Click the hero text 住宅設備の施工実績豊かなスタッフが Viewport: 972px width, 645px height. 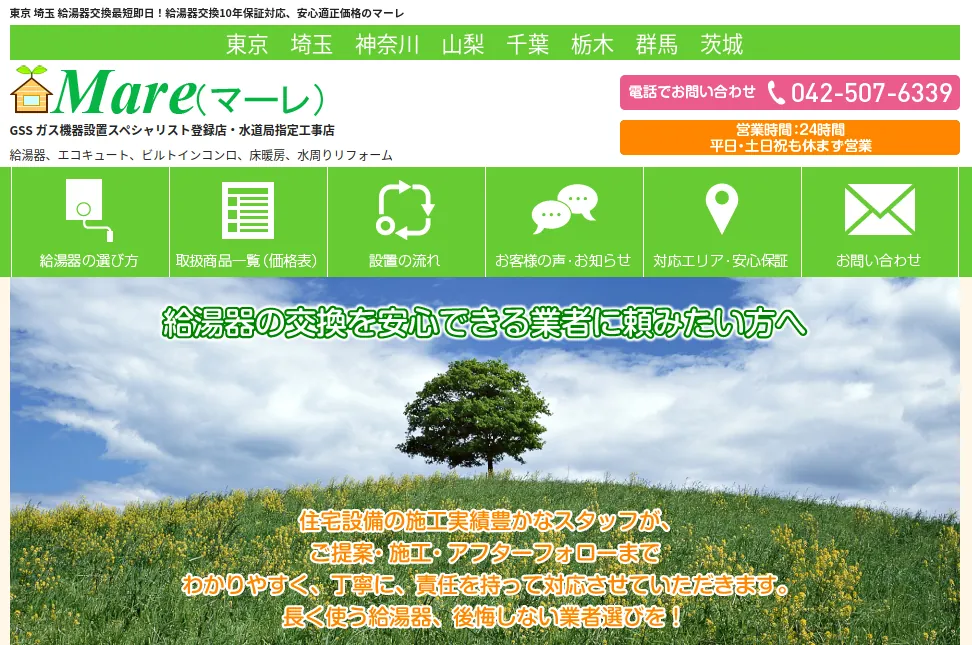[x=485, y=520]
